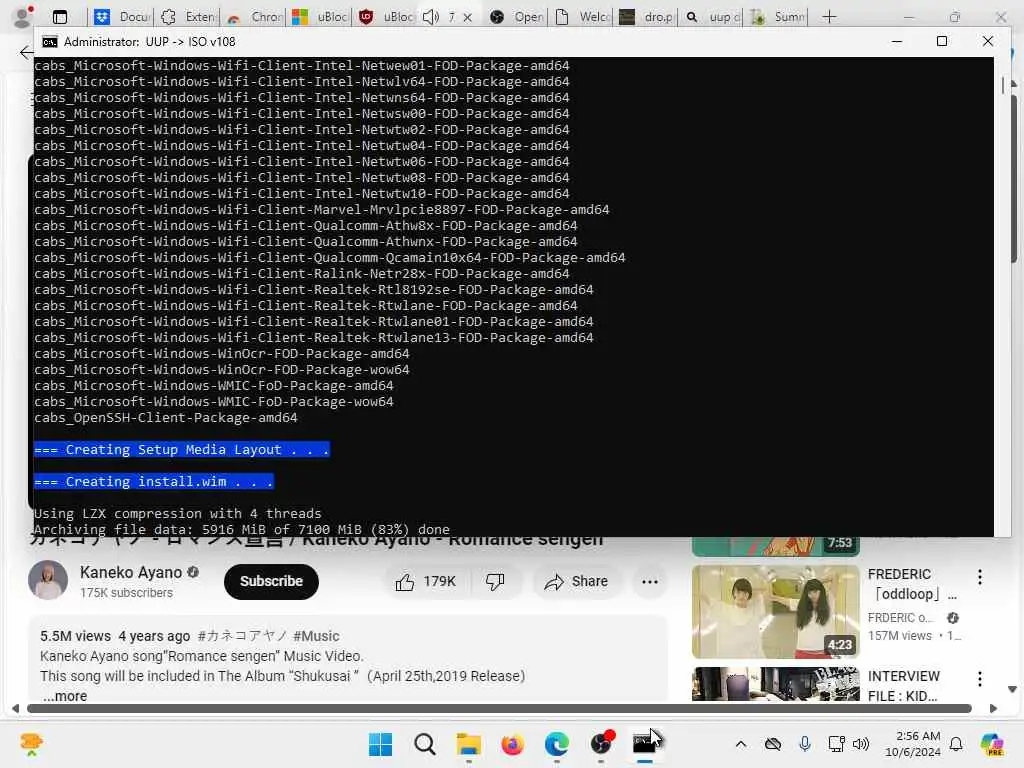
Task: Open the FREDERIC 'oddloop' video title
Action: pos(911,584)
